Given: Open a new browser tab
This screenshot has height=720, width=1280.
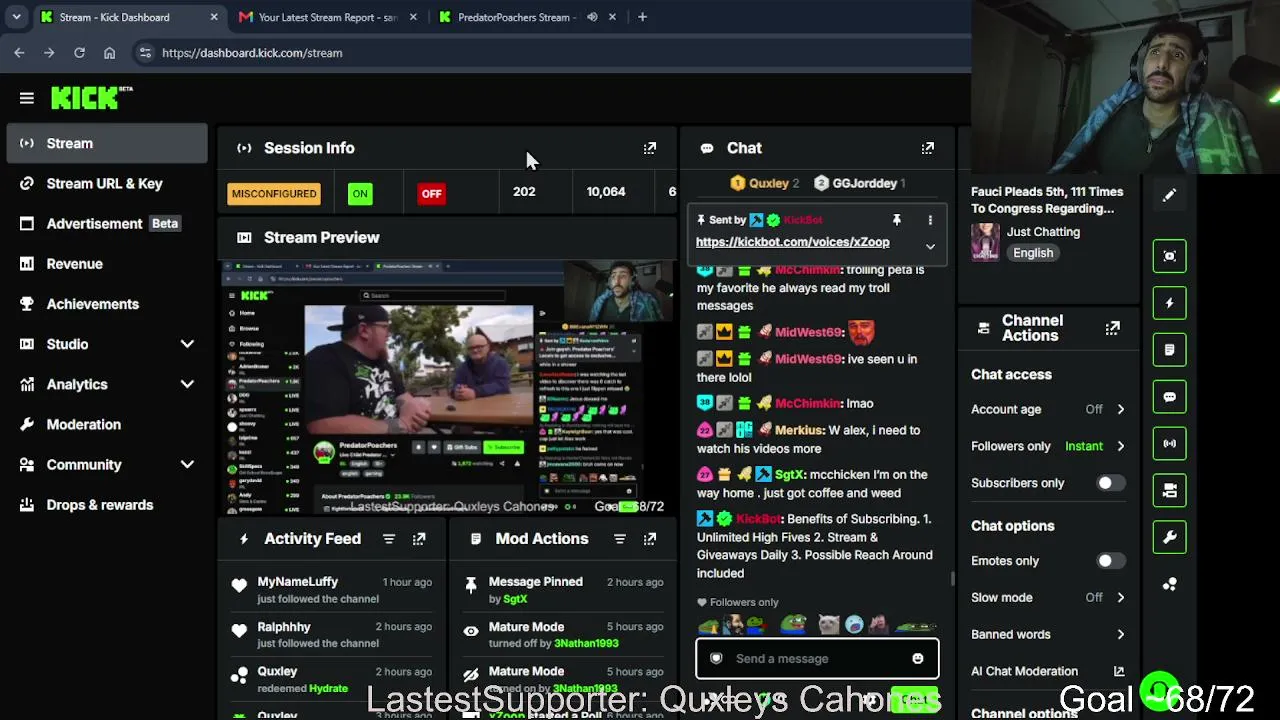Looking at the screenshot, I should tap(642, 17).
